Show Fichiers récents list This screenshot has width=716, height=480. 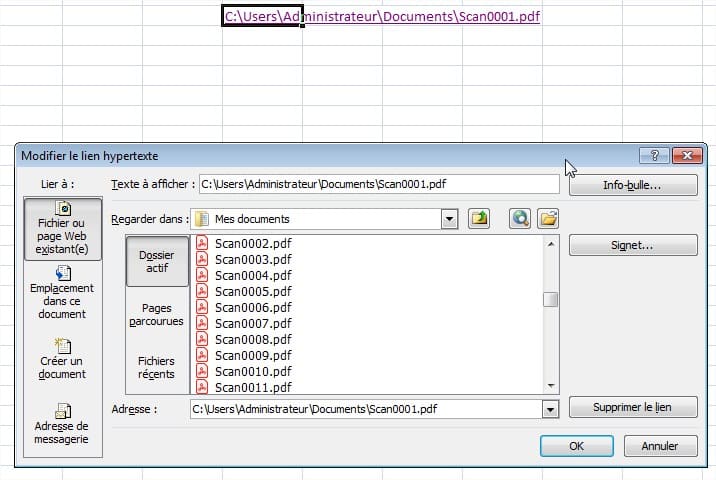(x=157, y=367)
